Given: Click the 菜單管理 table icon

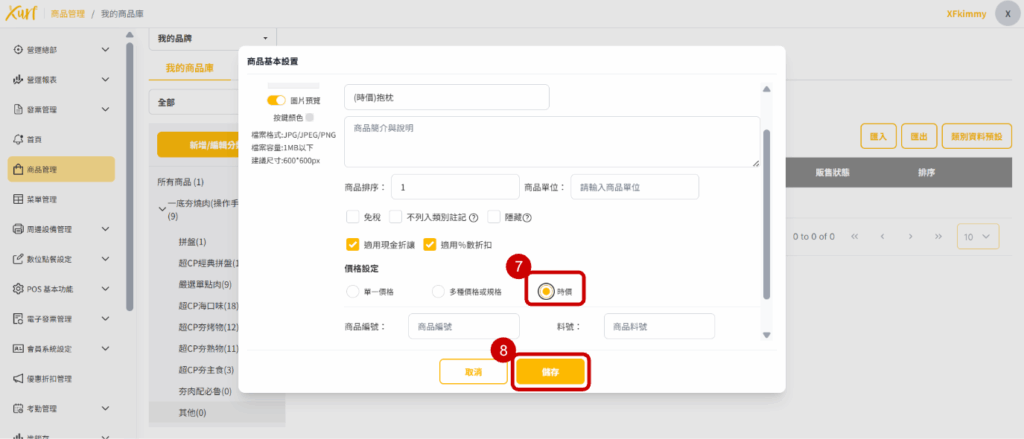Looking at the screenshot, I should [x=18, y=199].
